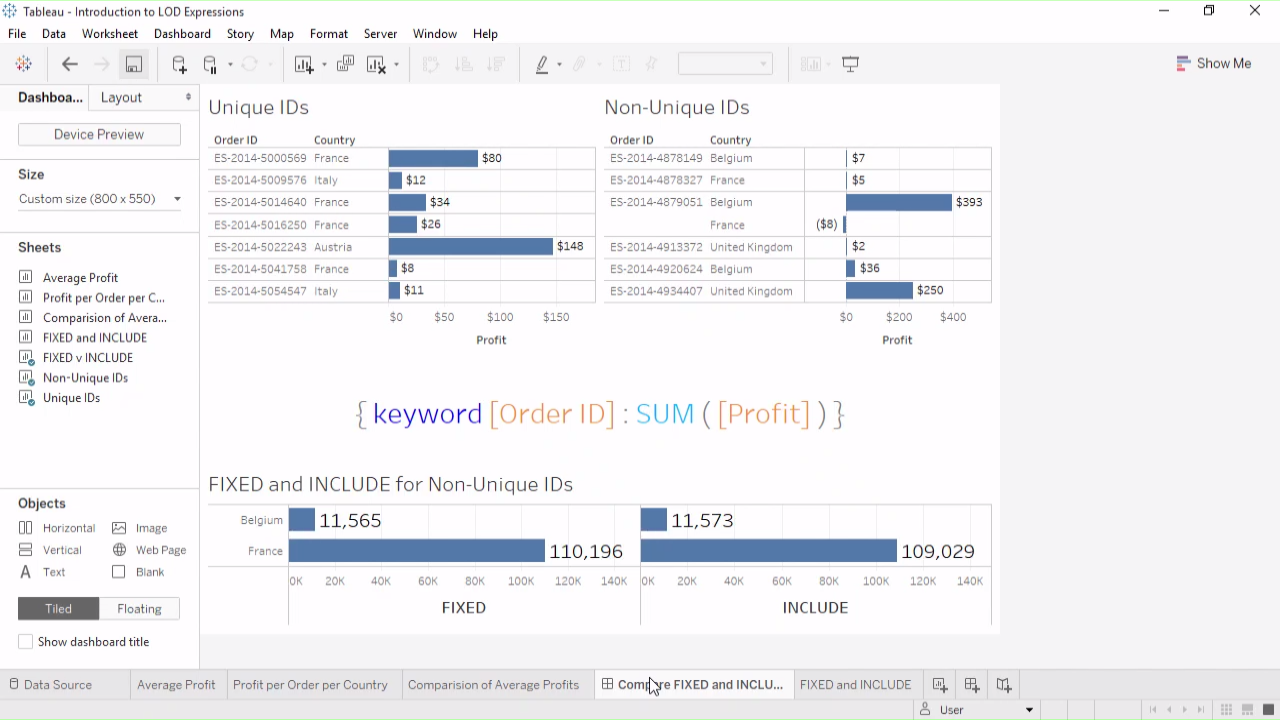
Task: Open Presentation Mode from the toolbar
Action: coord(851,64)
